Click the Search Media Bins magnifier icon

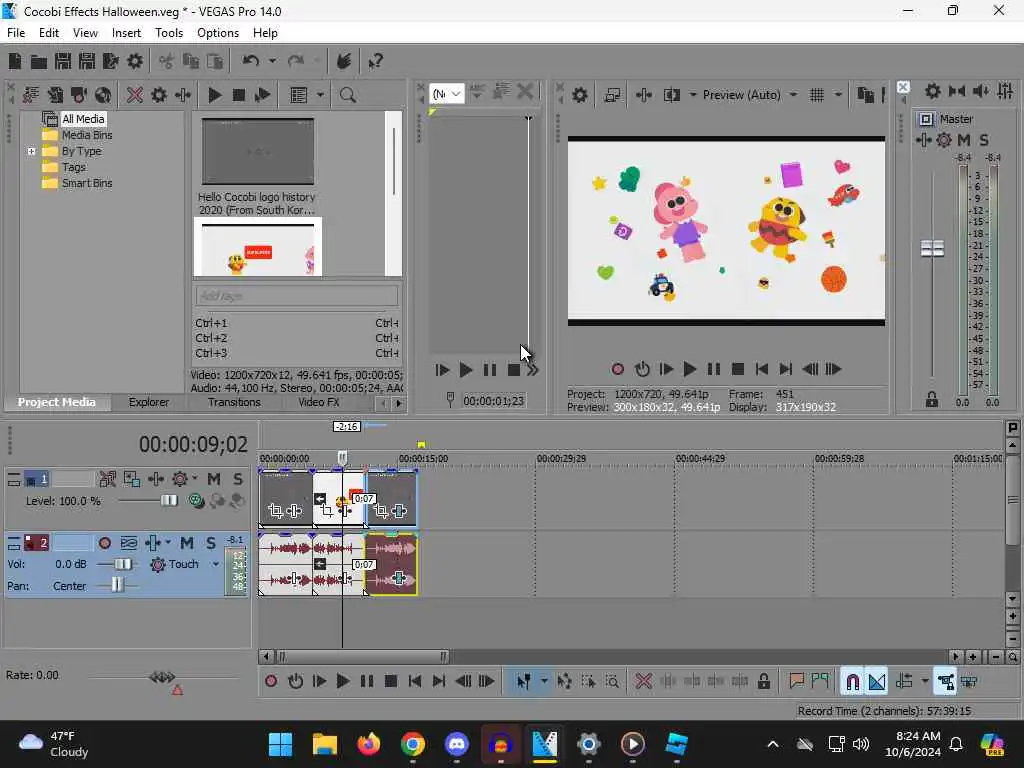(x=347, y=95)
